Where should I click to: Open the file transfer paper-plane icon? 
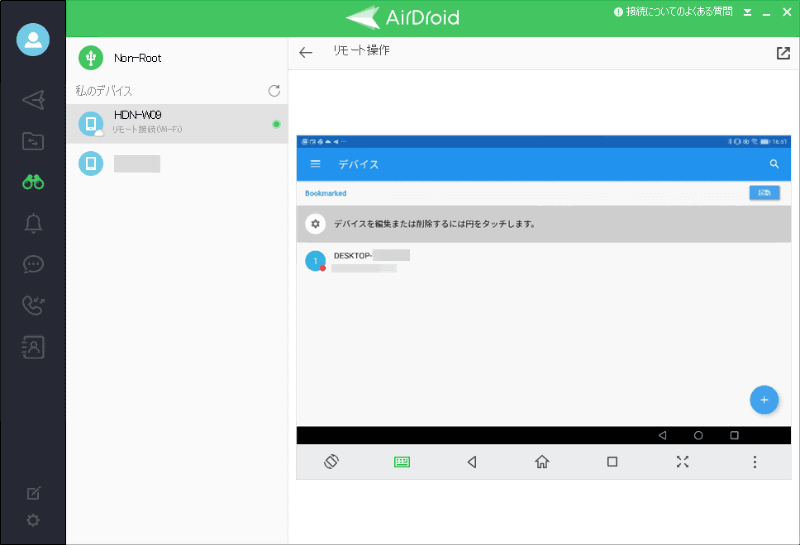click(33, 100)
